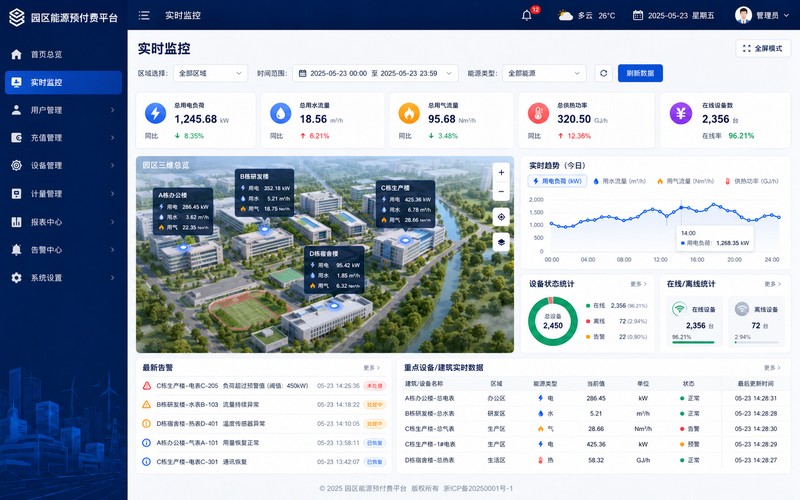Open 更多 link in 最新告警 panel
The width and height of the screenshot is (800, 500).
click(x=371, y=368)
